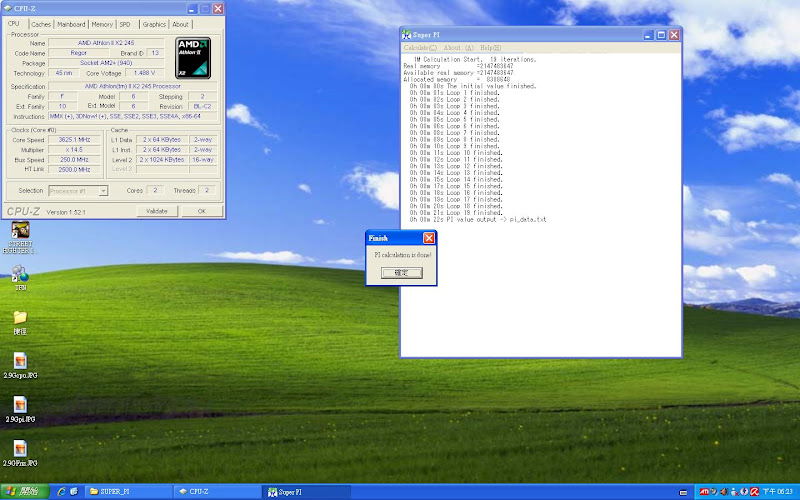Click the red antivirus tray icon
The width and height of the screenshot is (800, 500).
click(x=754, y=492)
